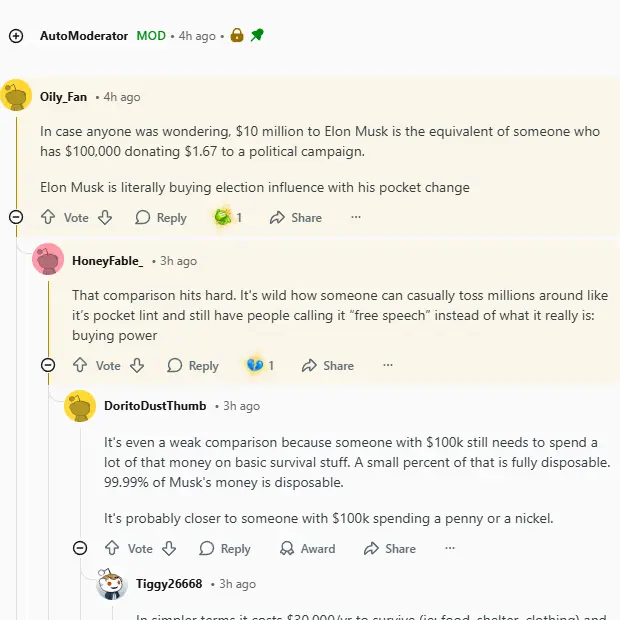Click the award icon on Oily_Fan's comment
620x620 pixels.
click(223, 217)
